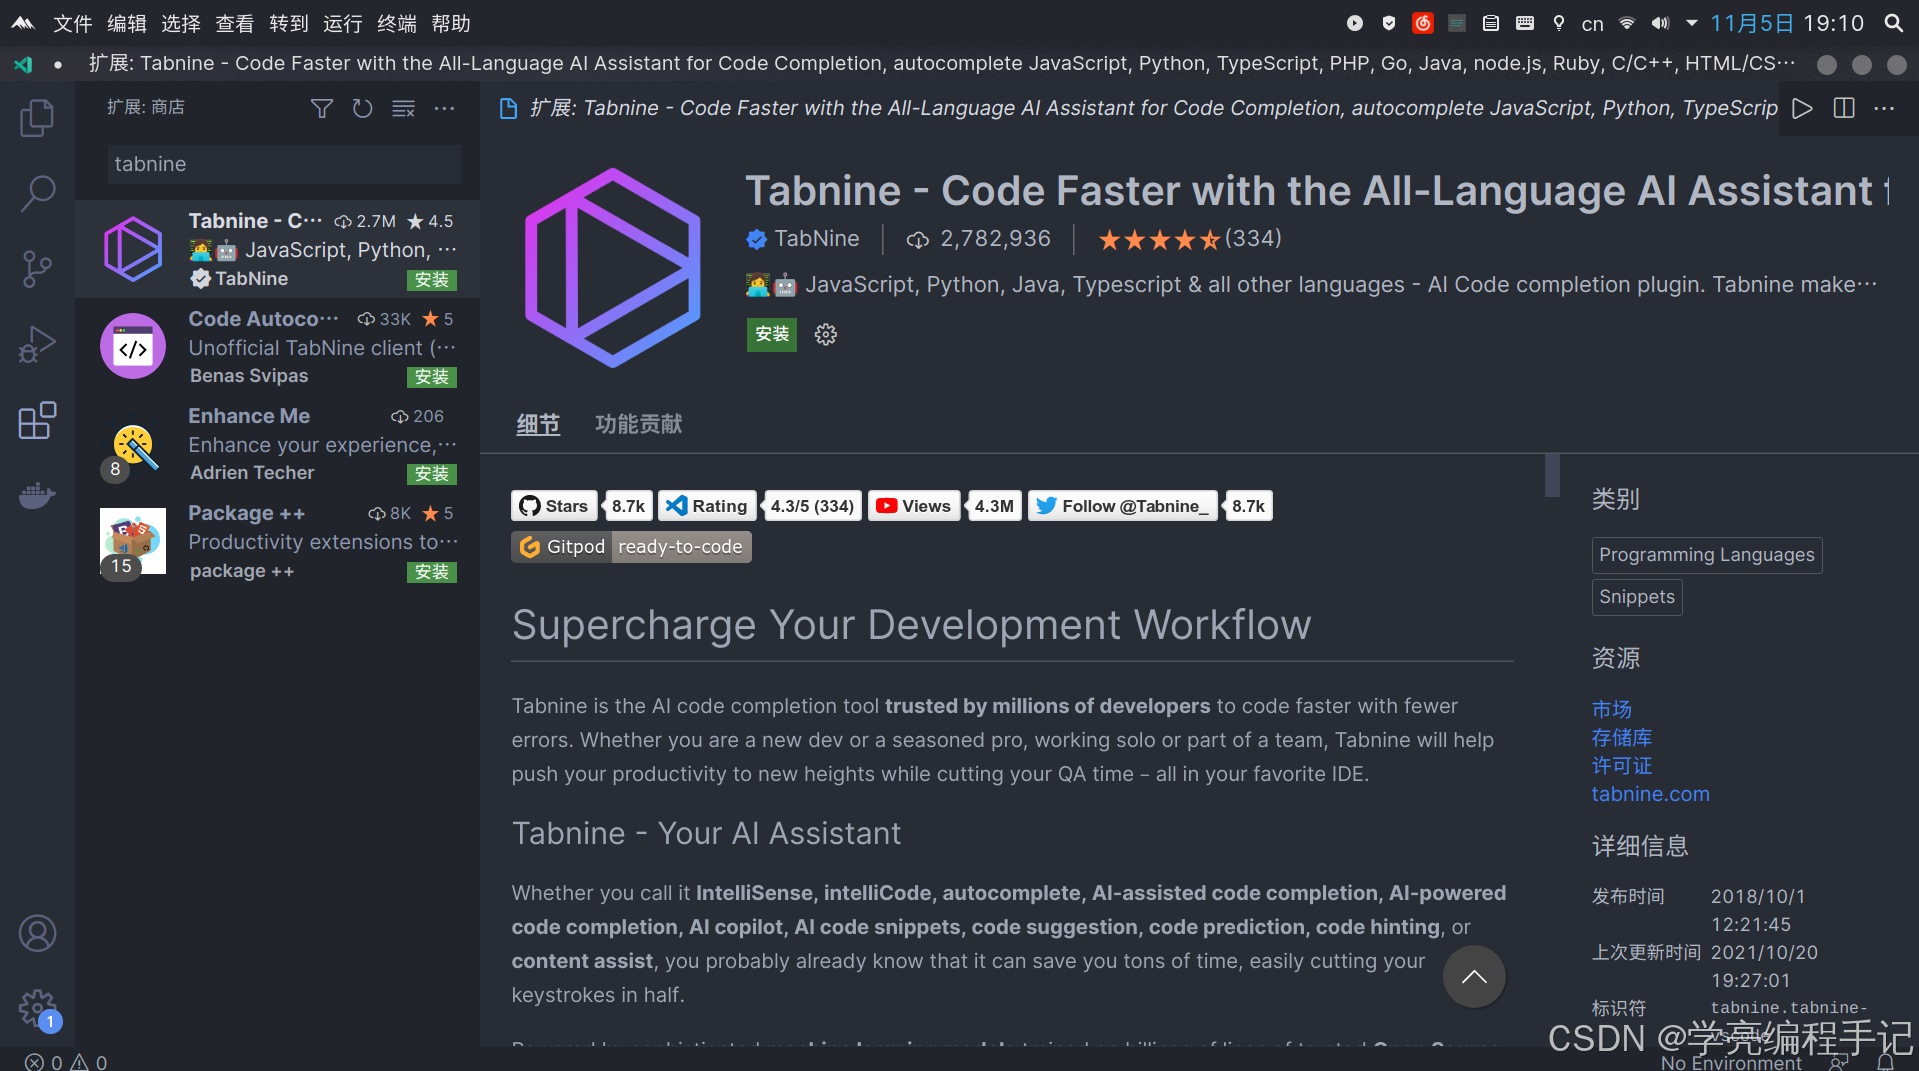
Task: Open the extensions filter funnel menu
Action: click(321, 108)
